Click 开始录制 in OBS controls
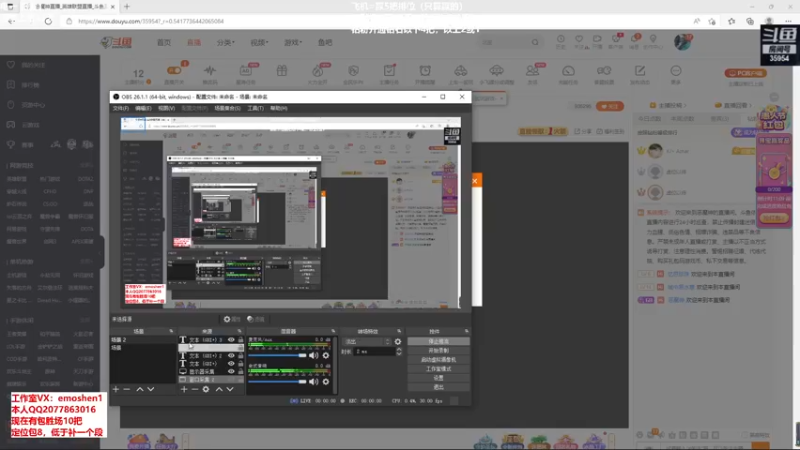The image size is (800, 450). coord(439,351)
